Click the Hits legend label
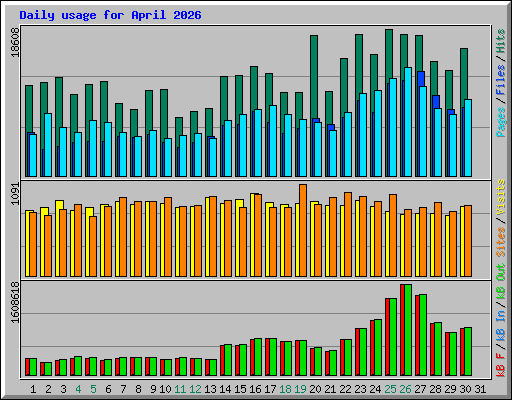Screen dimensions: 512x400 point(501,41)
